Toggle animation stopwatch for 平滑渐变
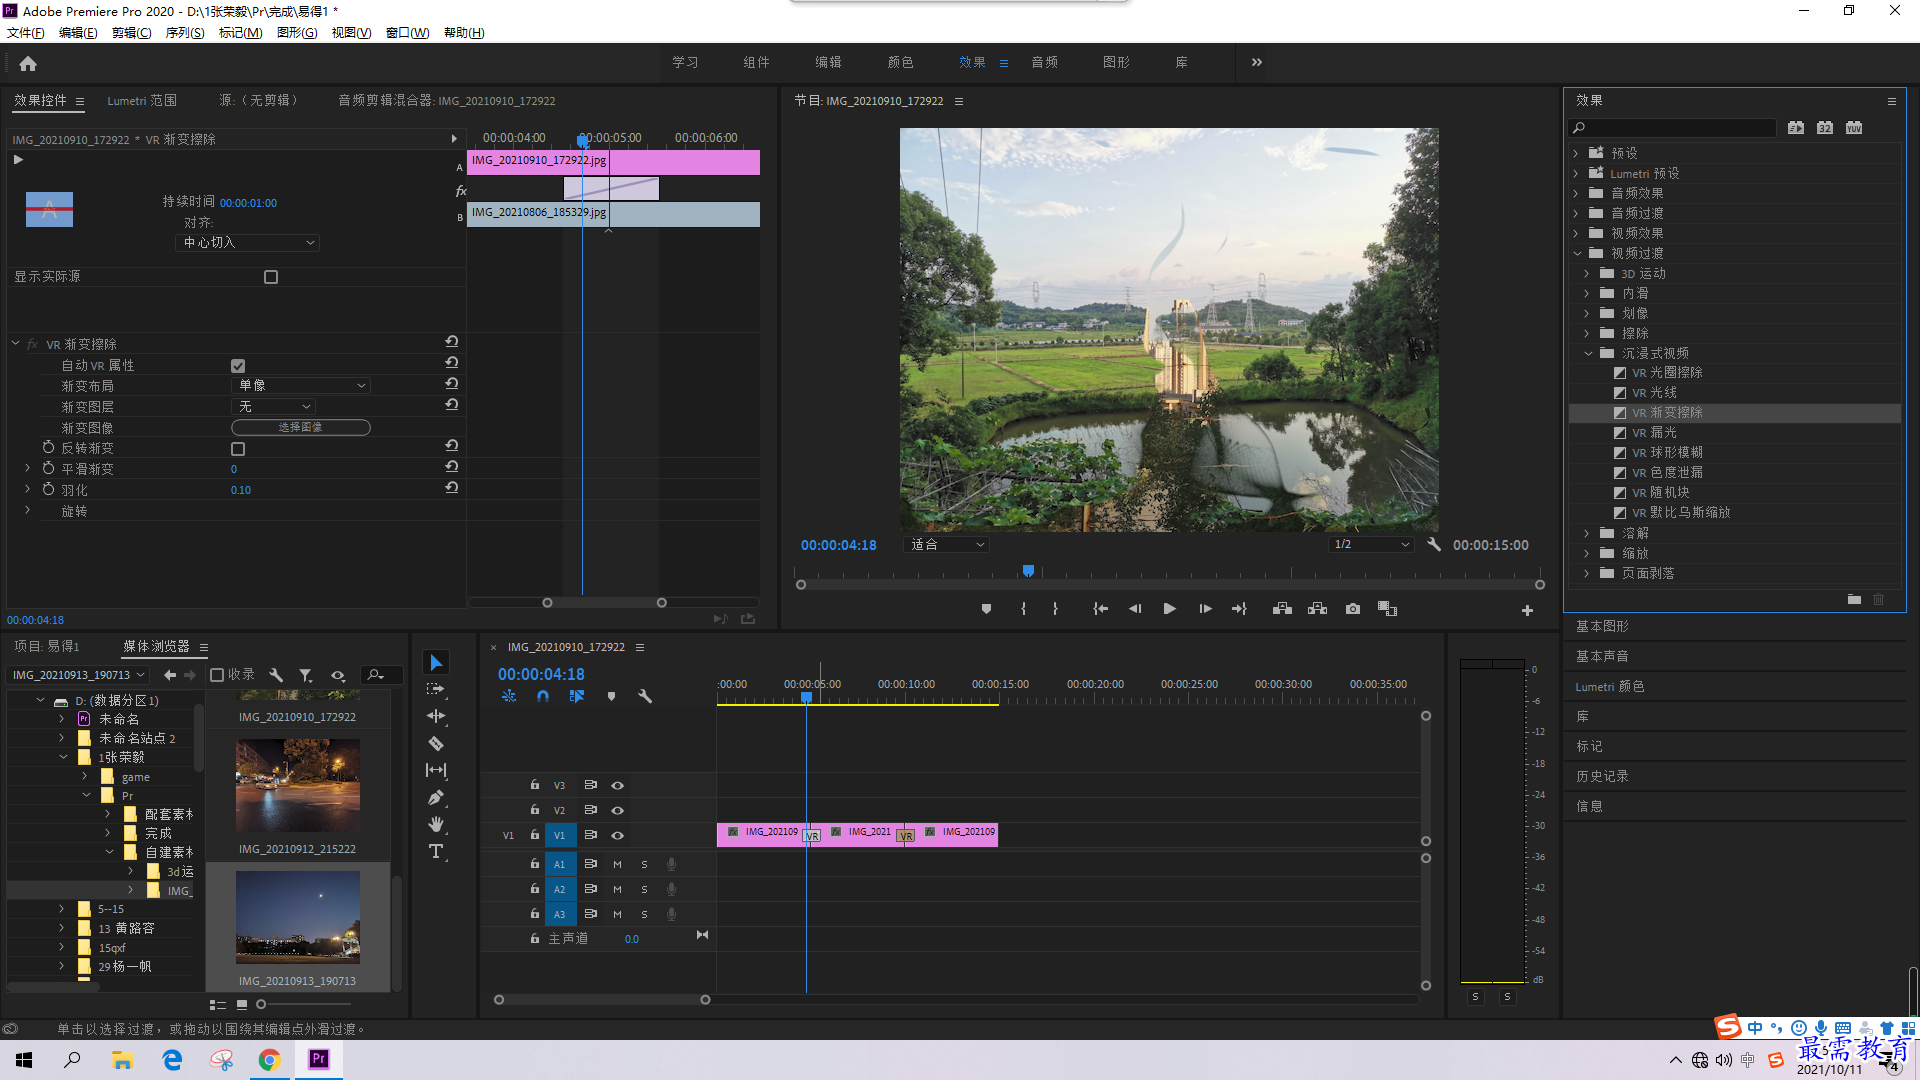This screenshot has width=1920, height=1080. 48,468
